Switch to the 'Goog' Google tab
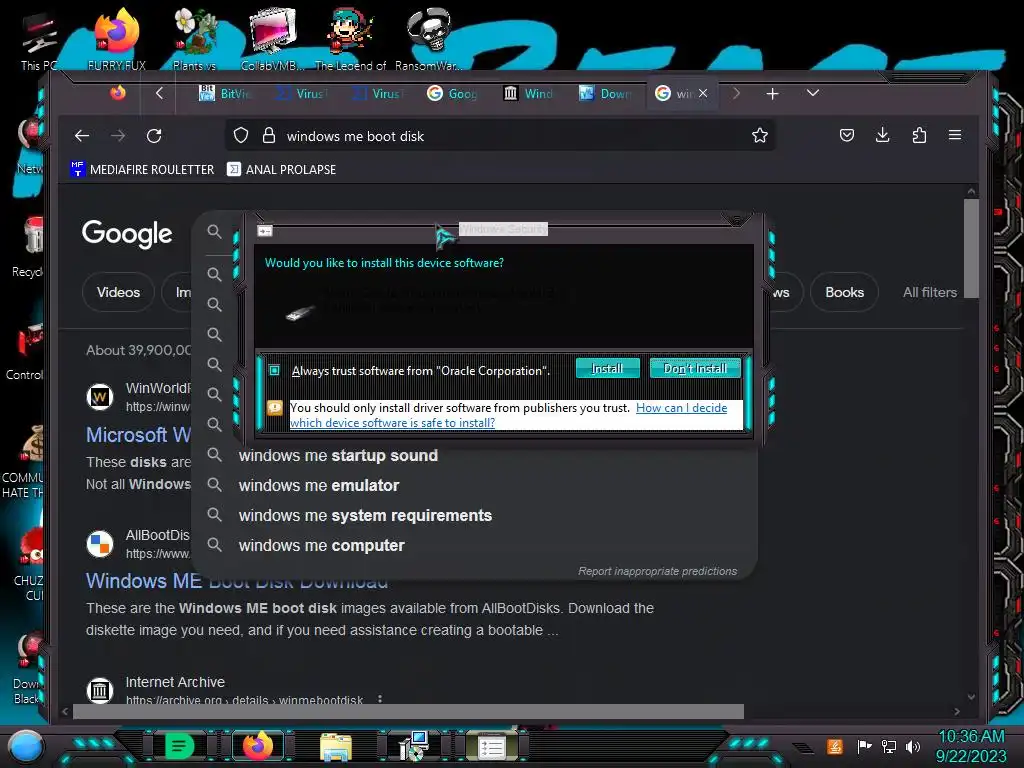Screen dimensions: 1024x768 452,93
